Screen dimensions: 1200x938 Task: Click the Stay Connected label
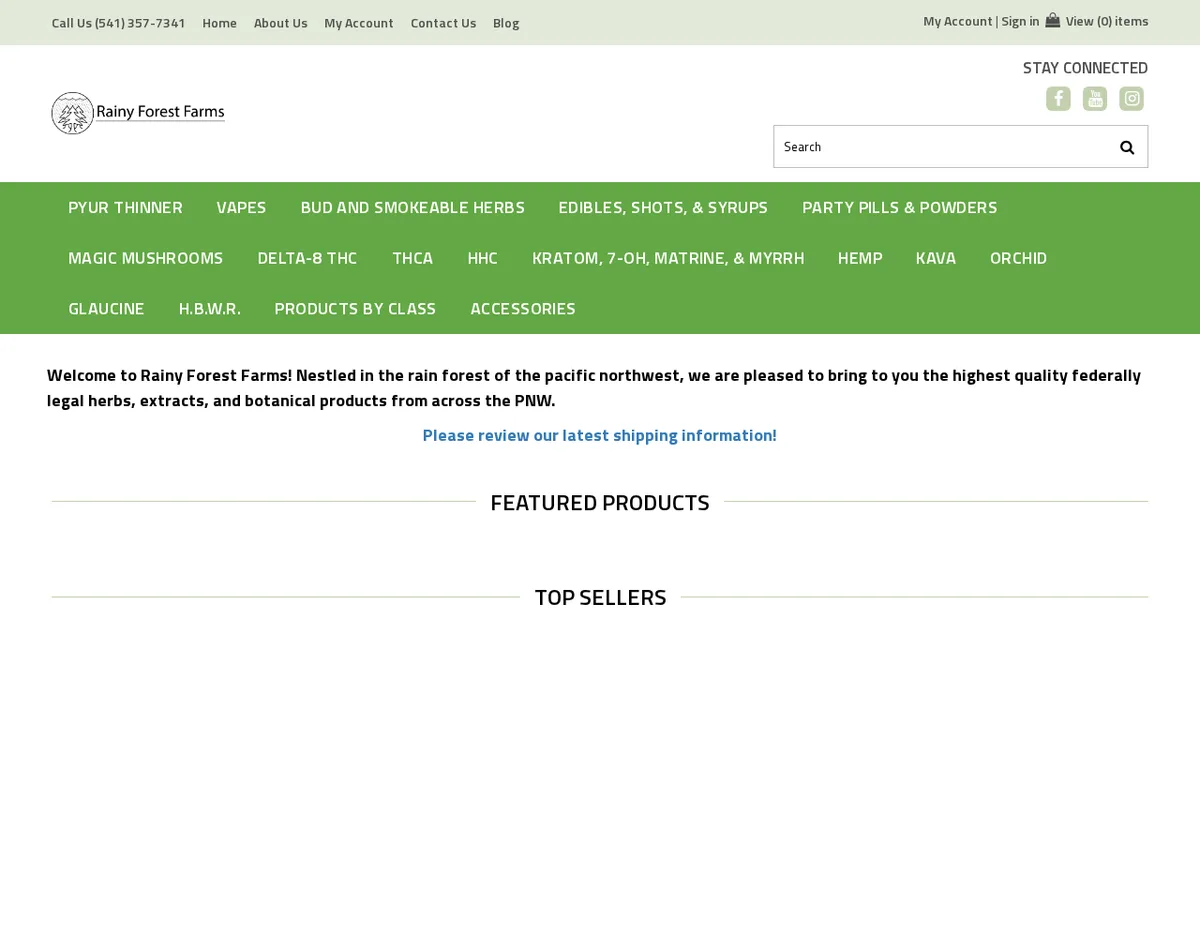pos(1085,68)
